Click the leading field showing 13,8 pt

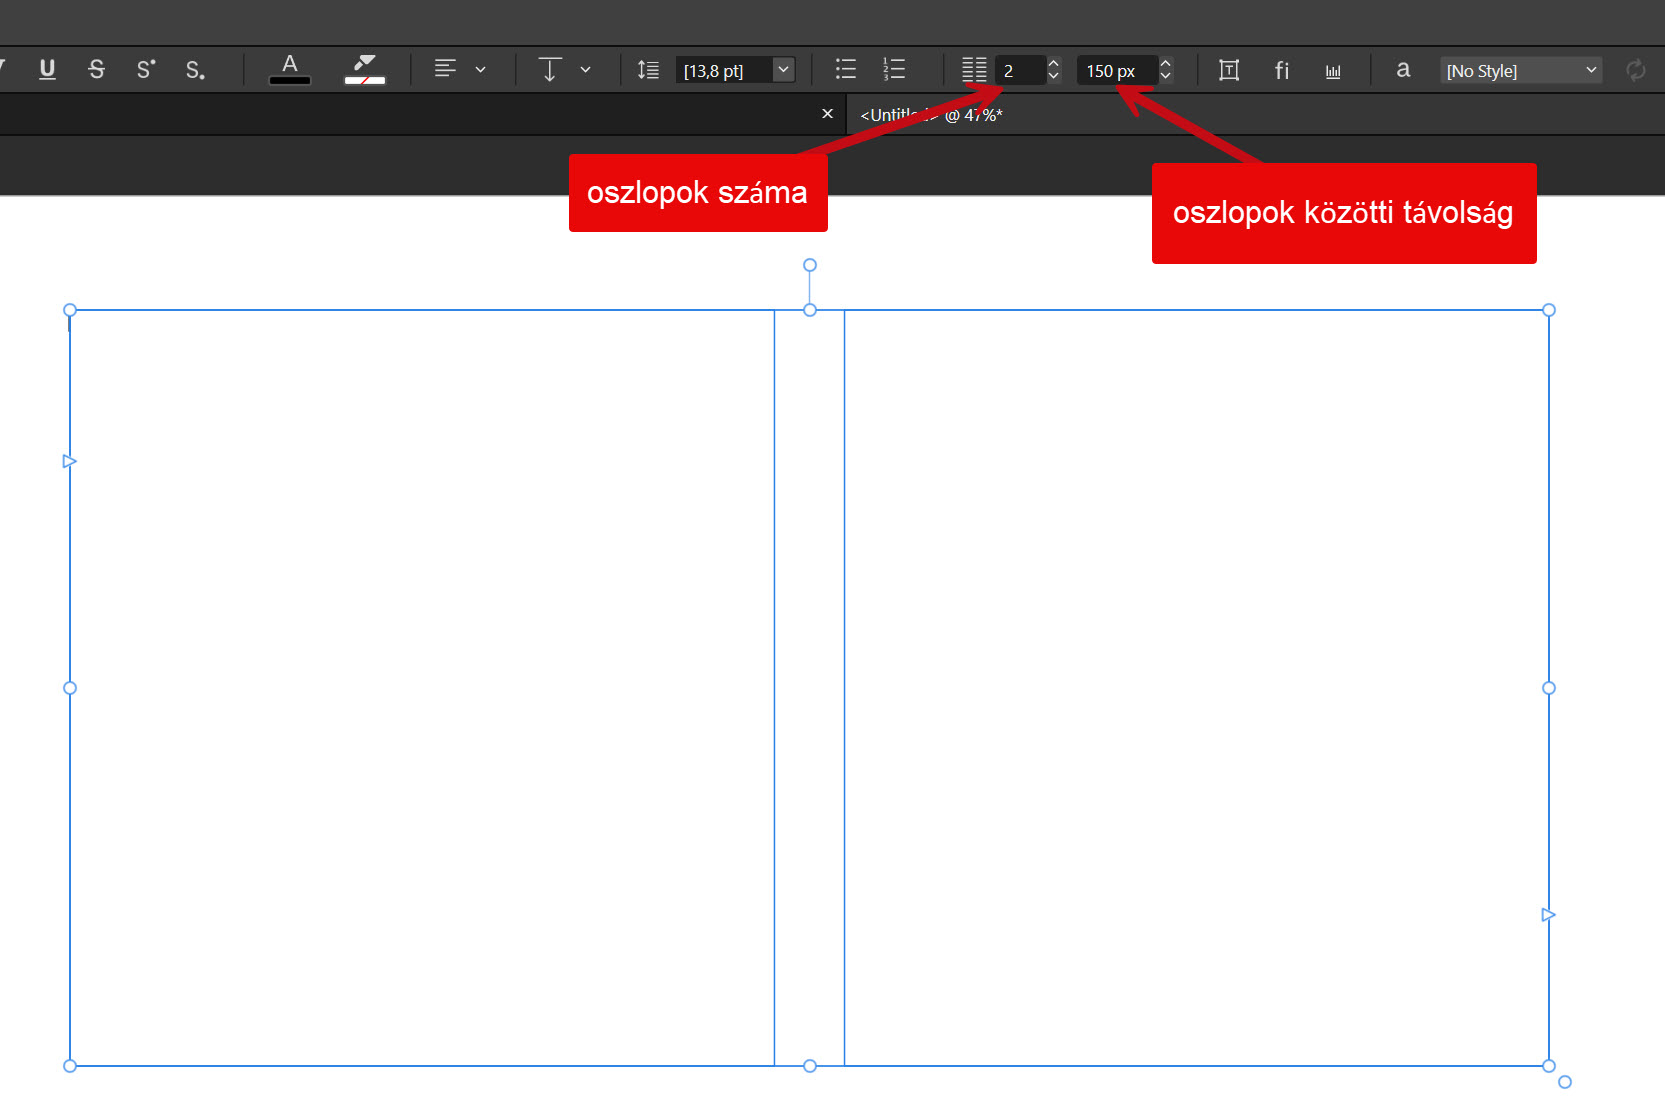pyautogui.click(x=723, y=70)
